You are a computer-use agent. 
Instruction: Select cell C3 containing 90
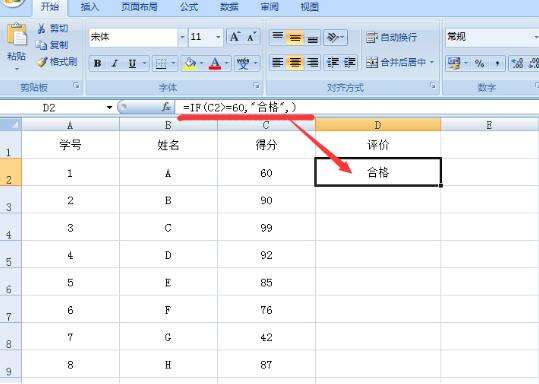click(x=266, y=200)
